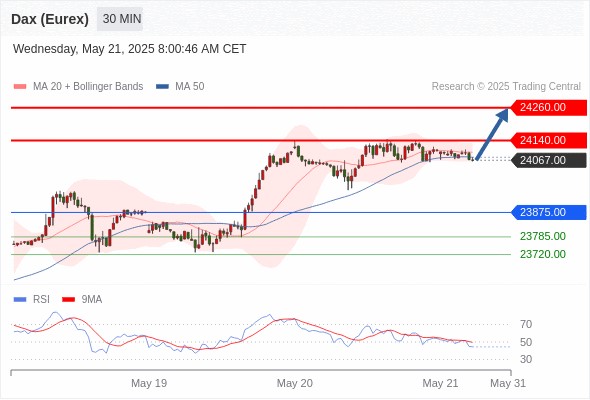The height and width of the screenshot is (400, 590).
Task: Select the 24260.00 resistance price label
Action: (549, 108)
